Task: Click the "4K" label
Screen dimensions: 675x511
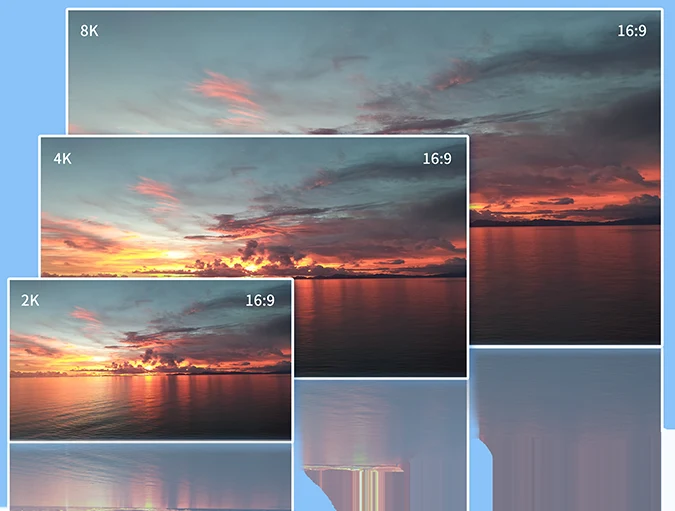Action: [x=62, y=159]
